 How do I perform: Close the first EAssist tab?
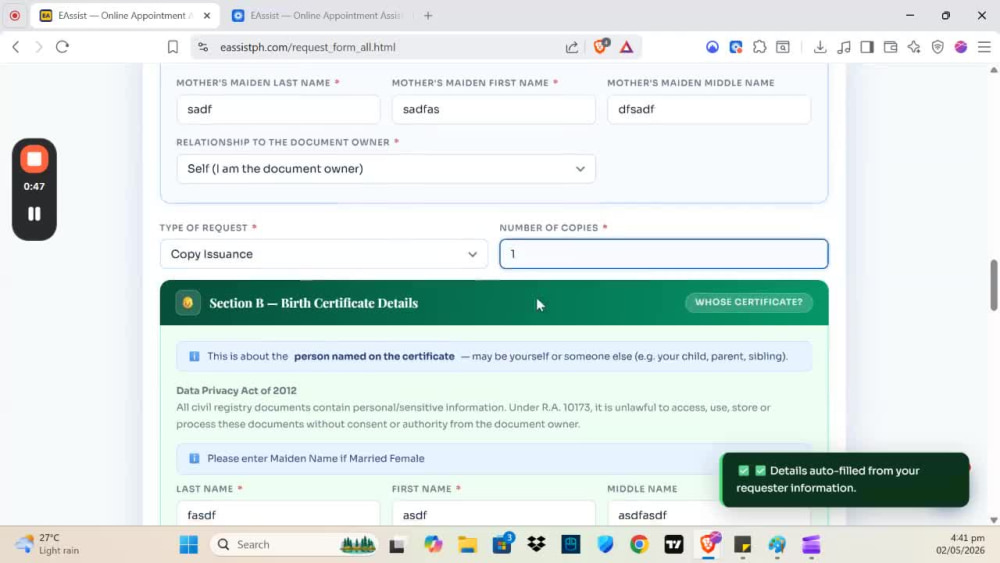pos(207,15)
